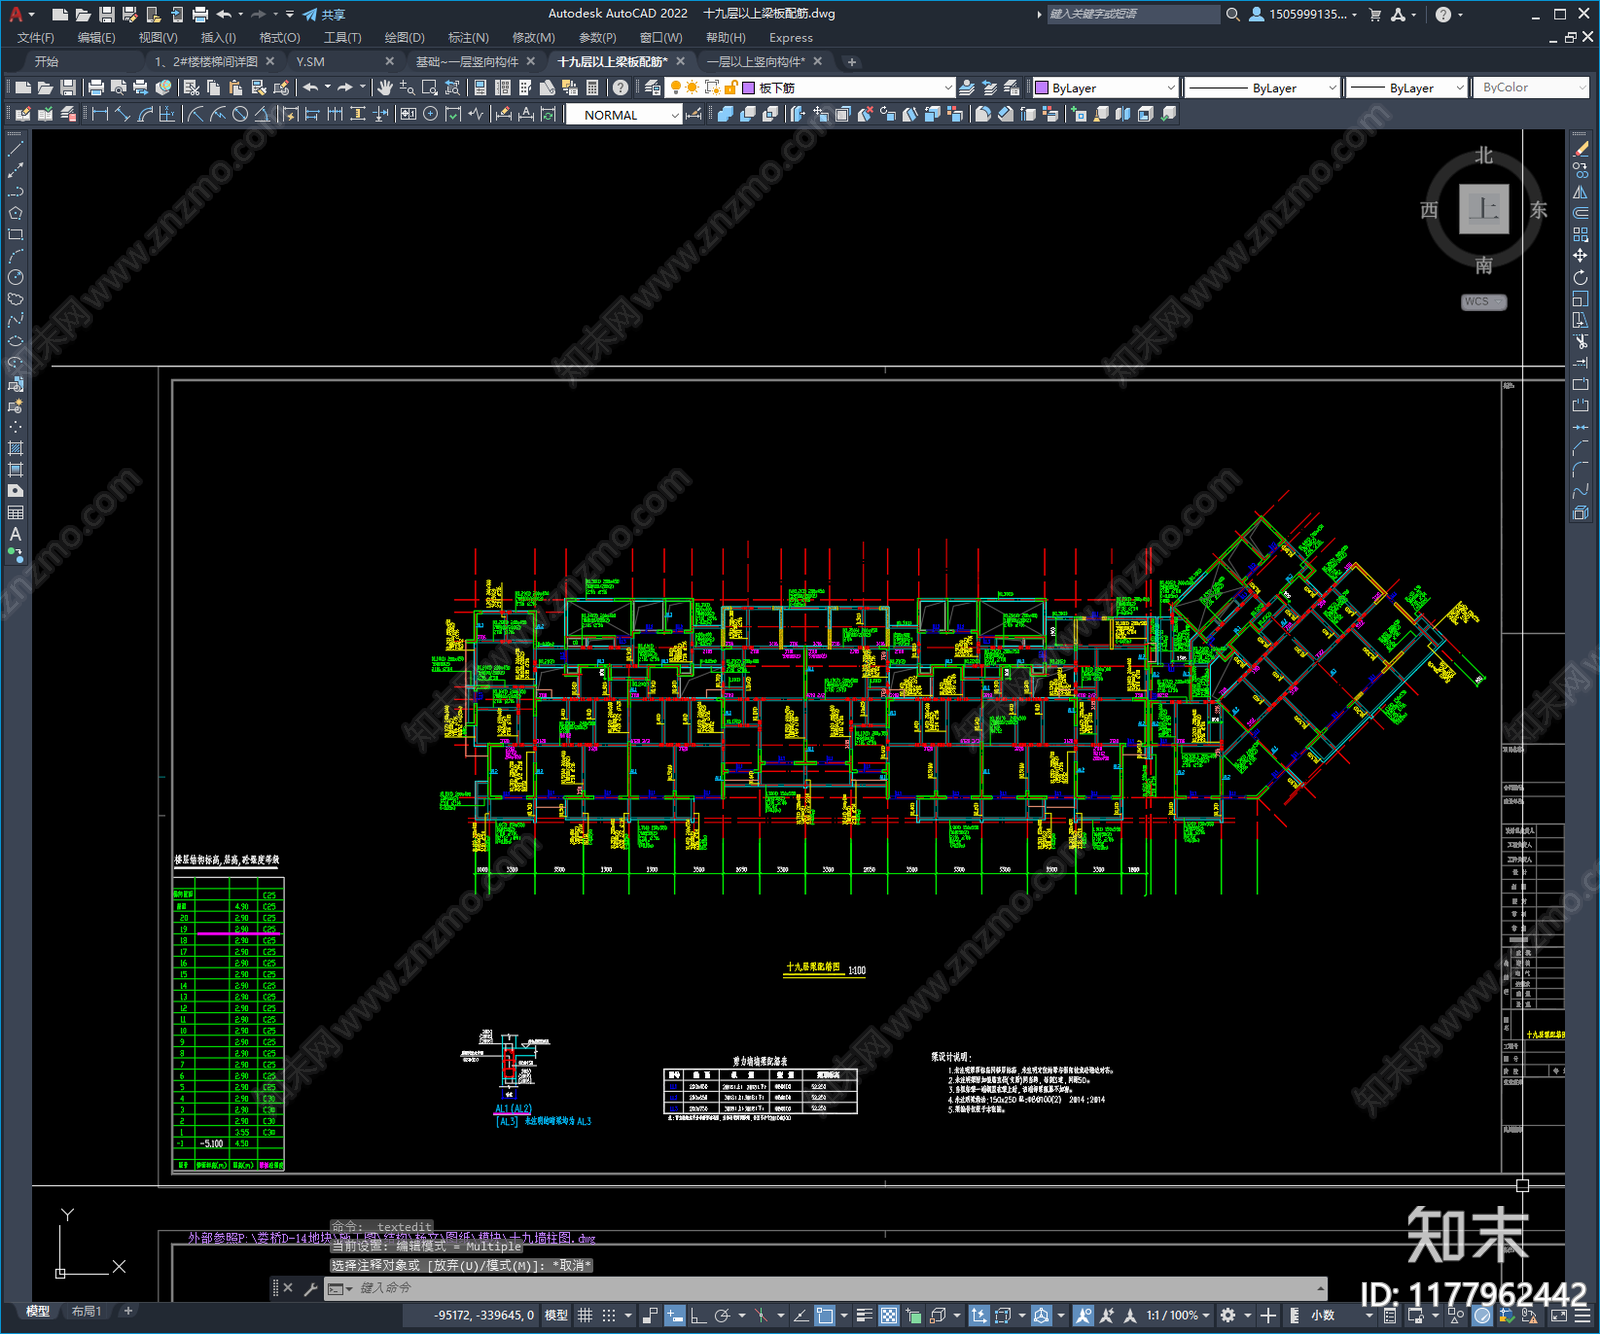Open the 文件(F) menu

pyautogui.click(x=36, y=38)
